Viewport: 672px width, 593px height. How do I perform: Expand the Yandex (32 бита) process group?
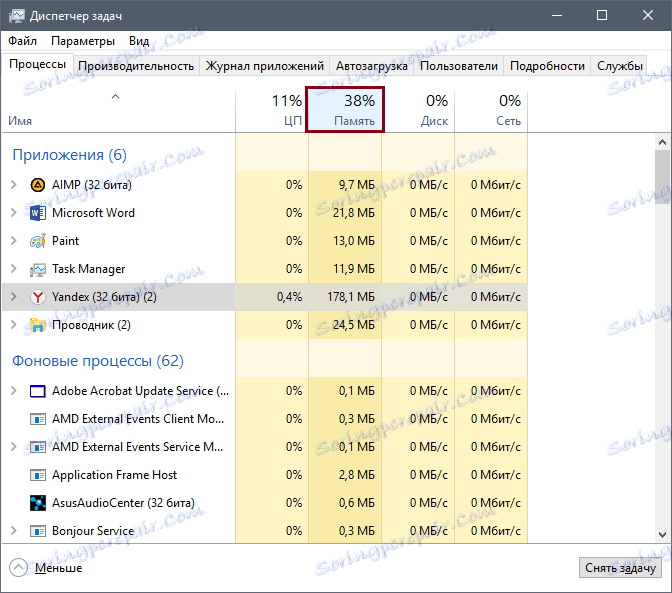point(14,297)
